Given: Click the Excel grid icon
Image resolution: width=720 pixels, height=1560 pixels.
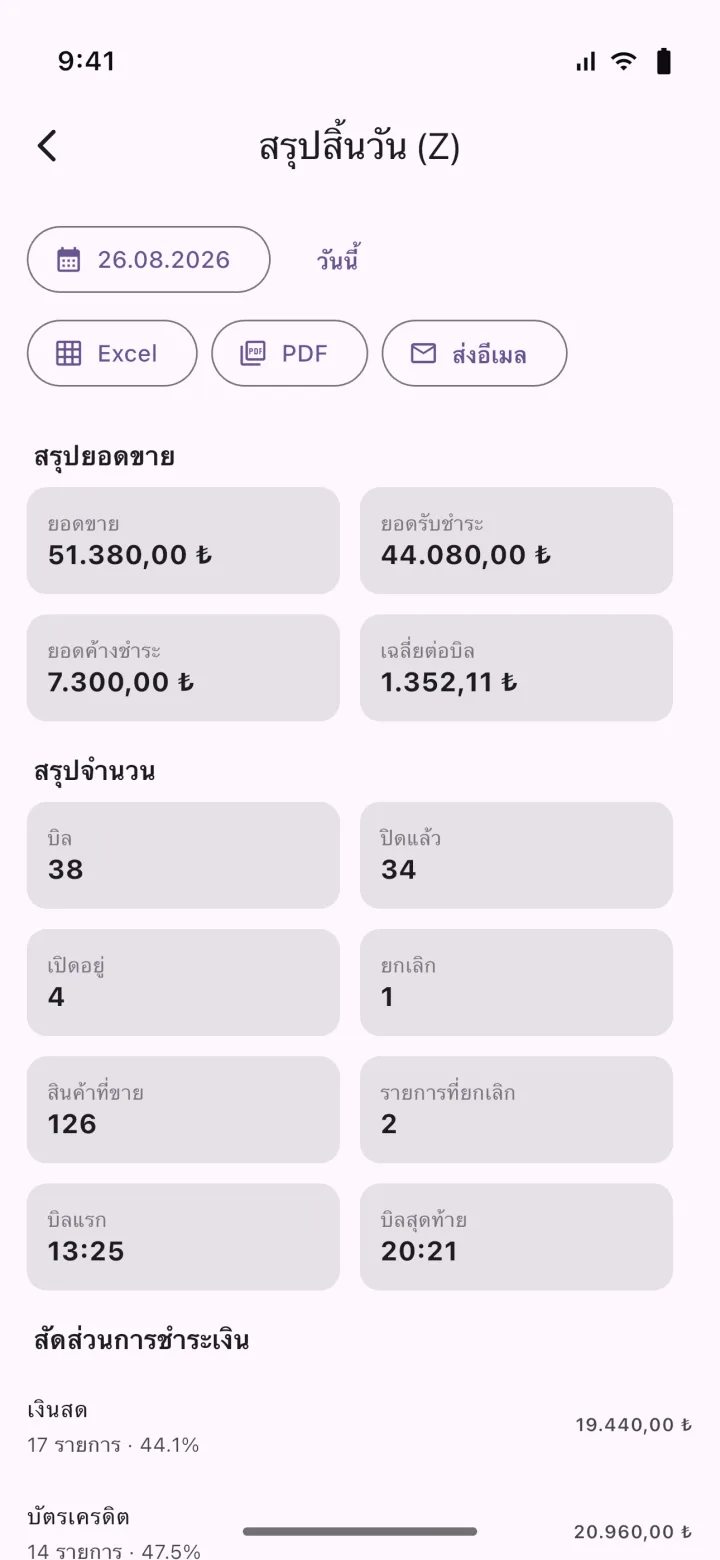Looking at the screenshot, I should click(68, 353).
